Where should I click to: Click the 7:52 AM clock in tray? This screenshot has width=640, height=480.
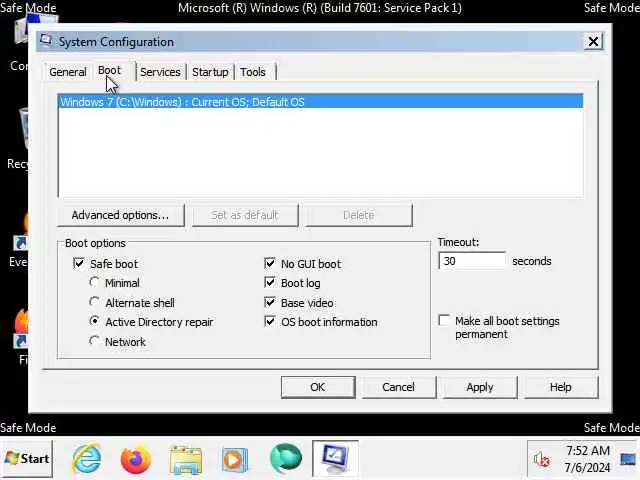587,451
